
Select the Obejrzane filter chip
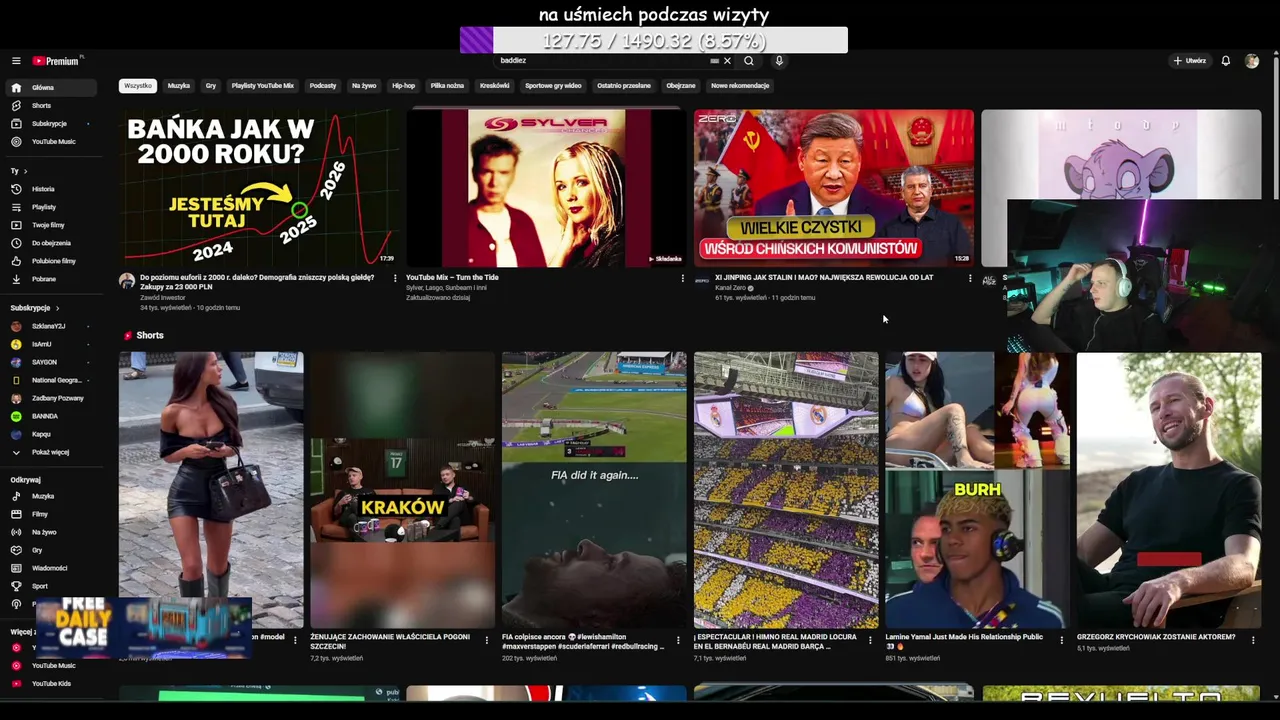pos(681,86)
